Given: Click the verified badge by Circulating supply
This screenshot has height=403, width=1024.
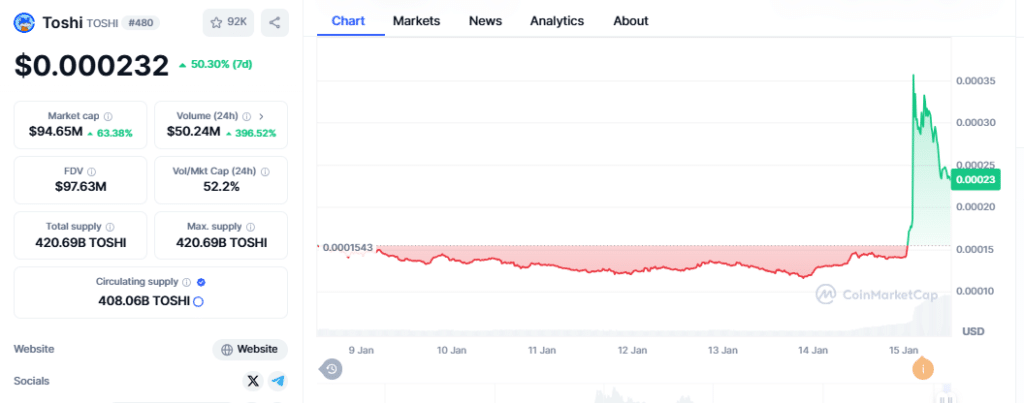Looking at the screenshot, I should pos(201,282).
